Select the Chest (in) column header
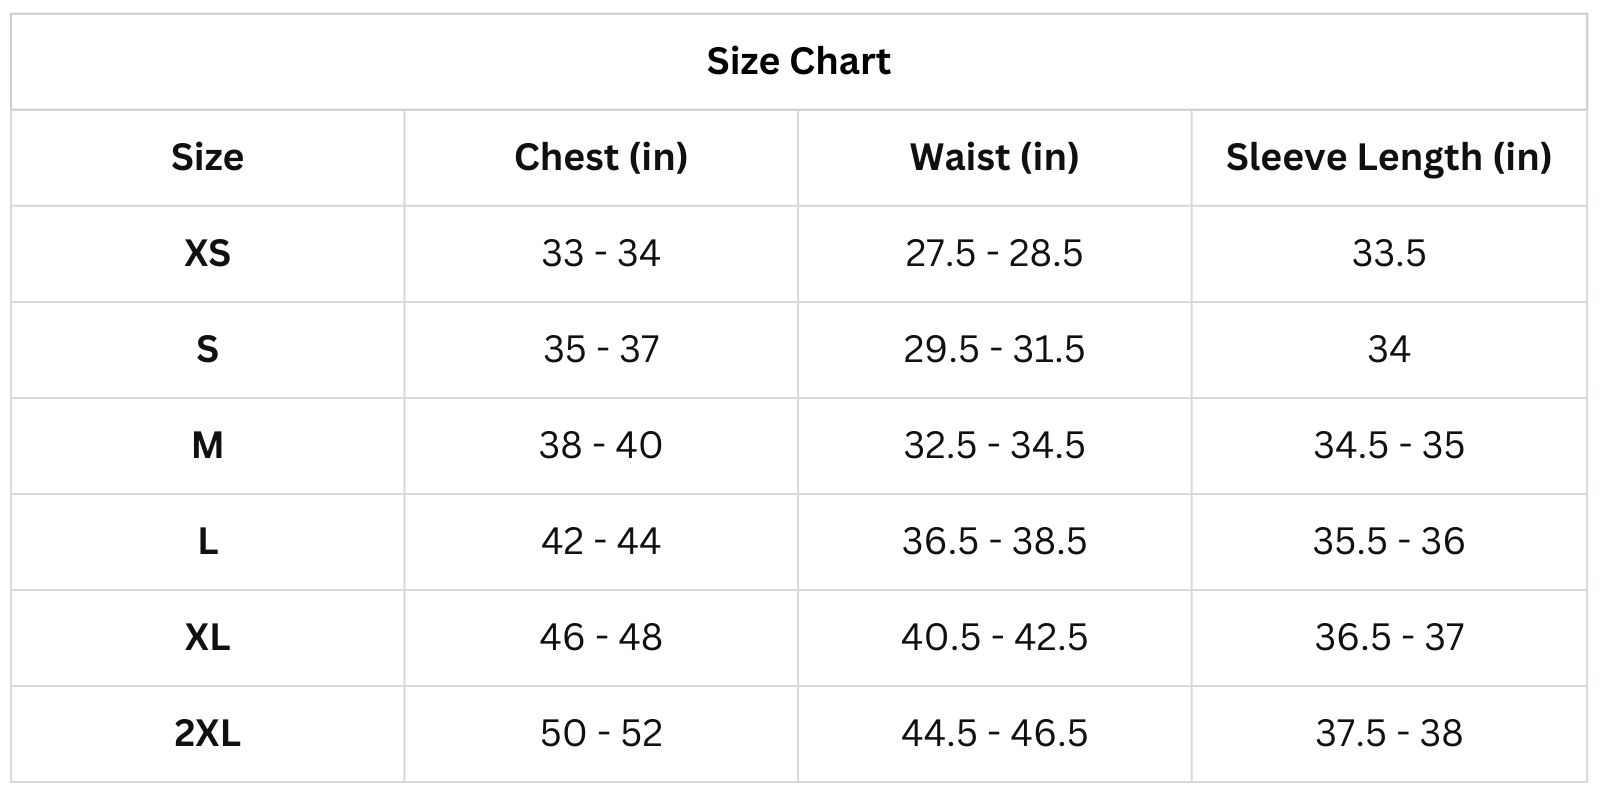This screenshot has width=1600, height=800. tap(601, 158)
